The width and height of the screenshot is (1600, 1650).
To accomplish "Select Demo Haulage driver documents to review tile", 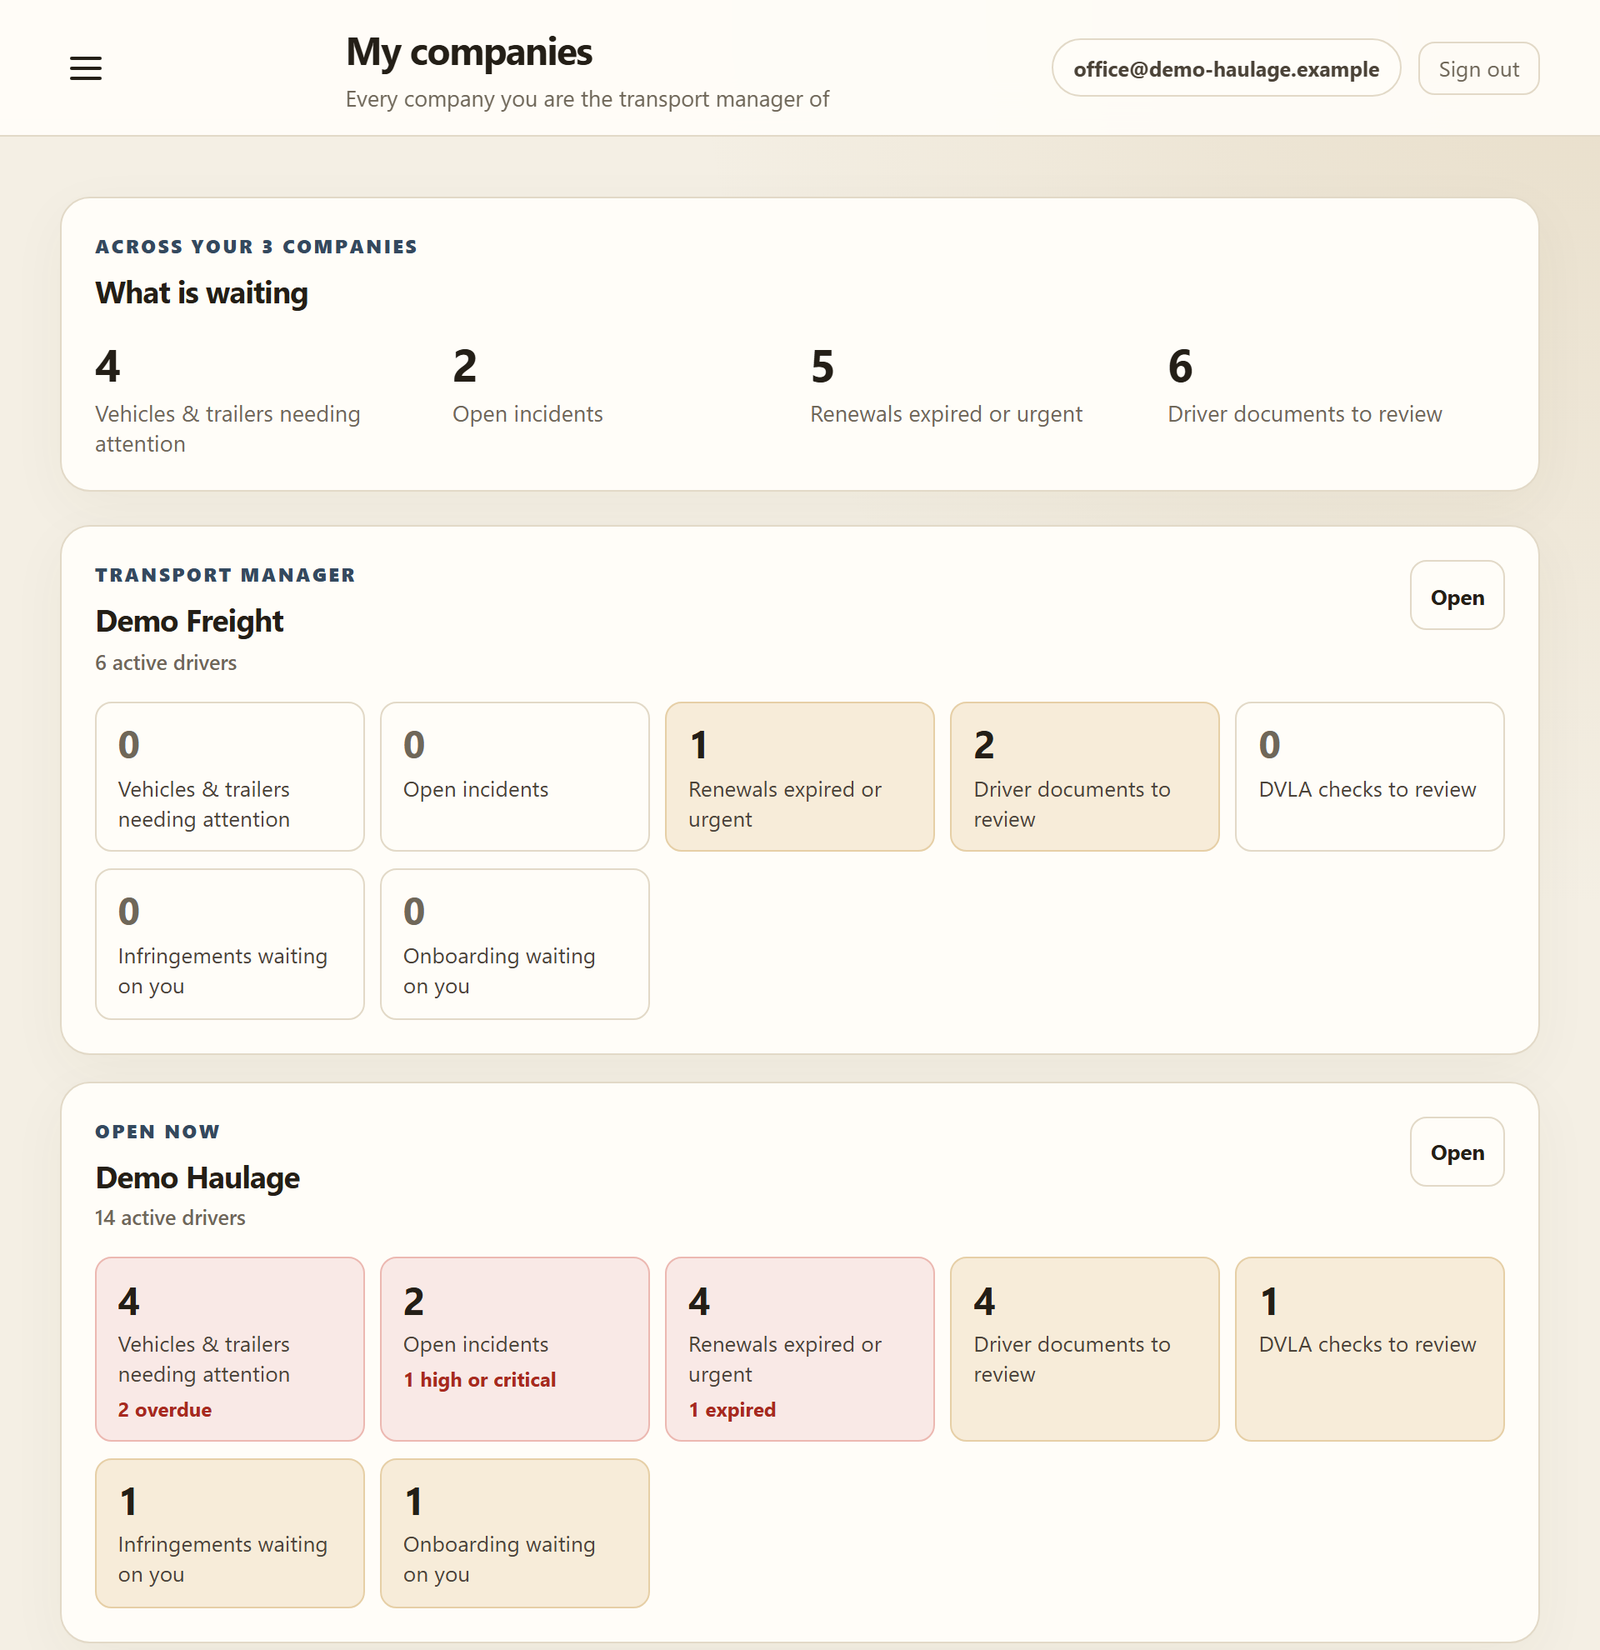I will point(1085,1349).
